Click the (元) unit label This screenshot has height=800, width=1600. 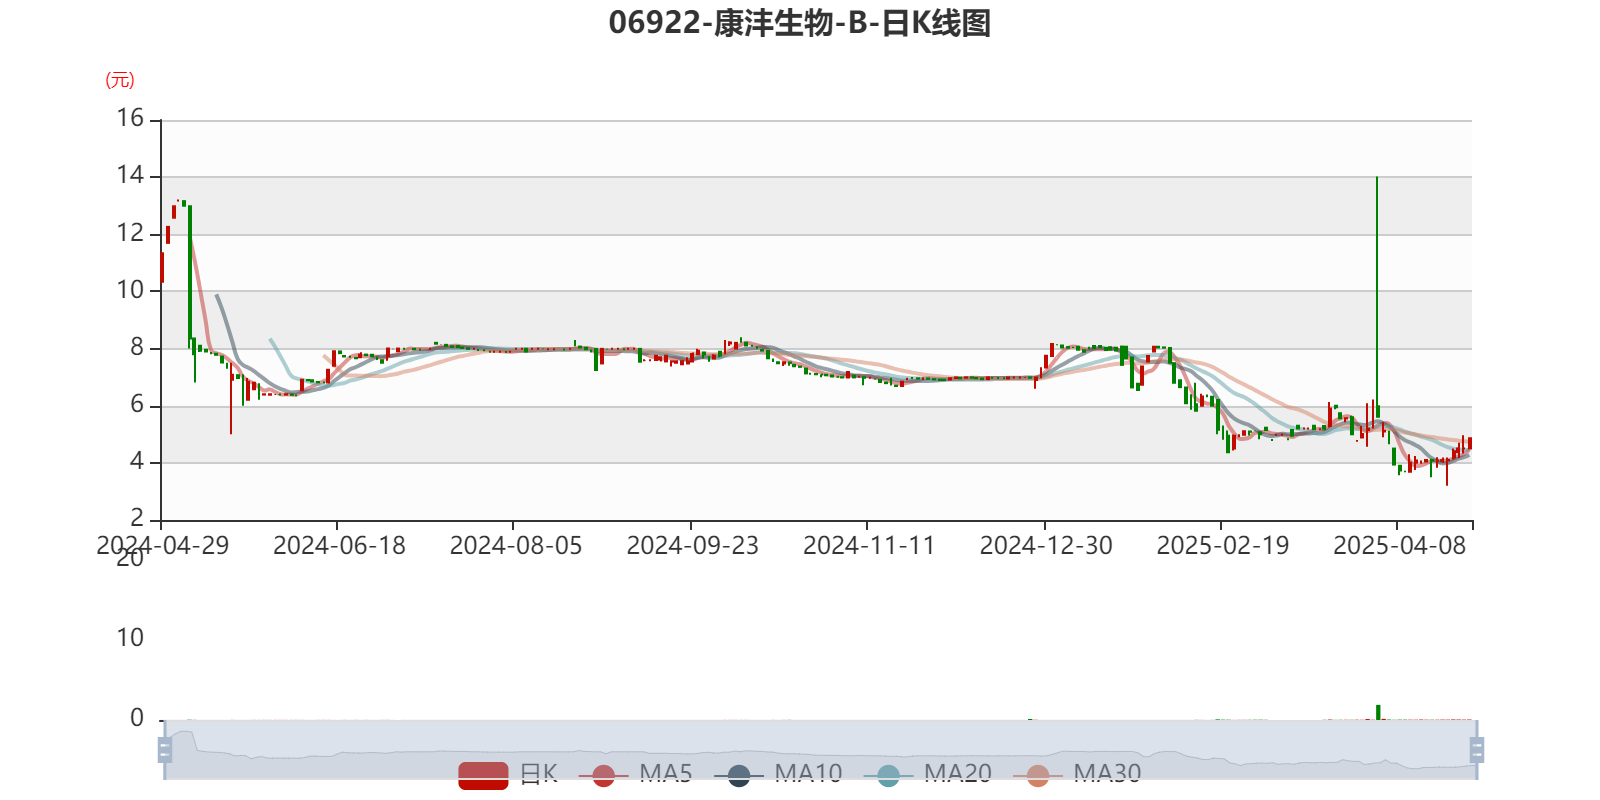pyautogui.click(x=120, y=80)
